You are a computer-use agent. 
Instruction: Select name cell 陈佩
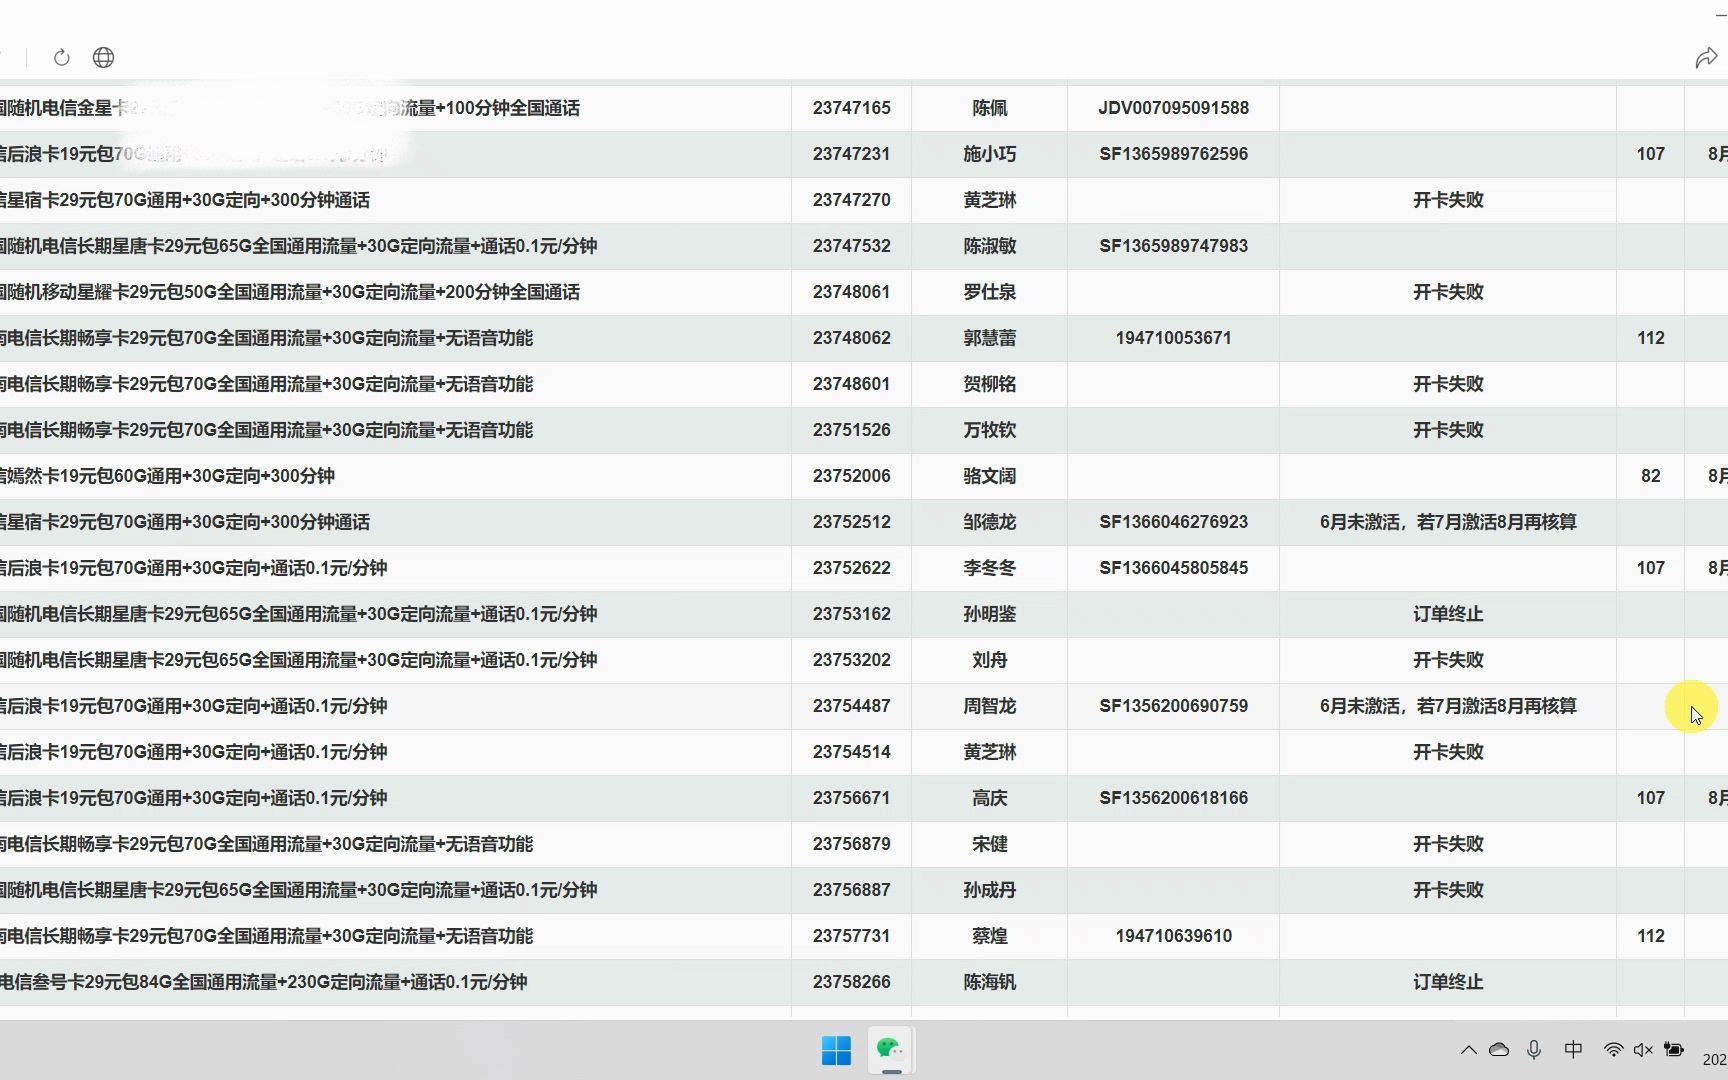point(990,108)
